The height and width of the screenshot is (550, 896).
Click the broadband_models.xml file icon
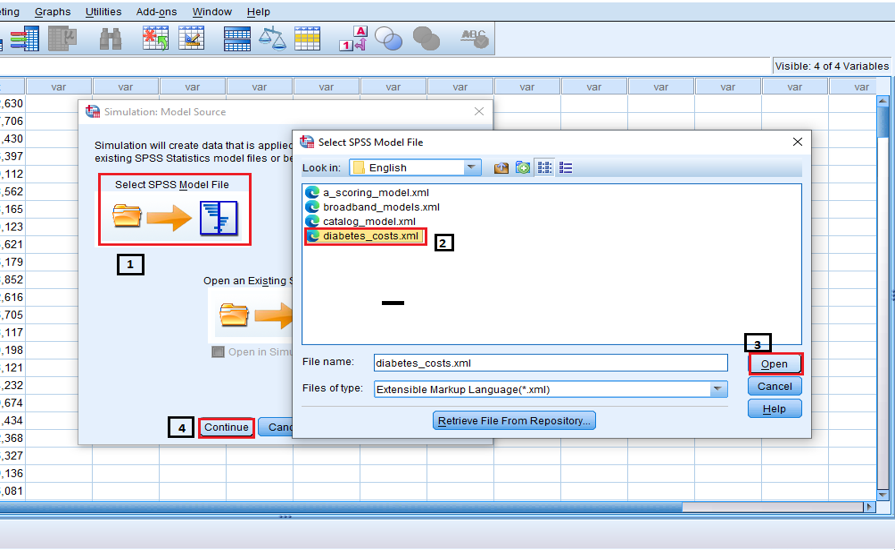click(312, 206)
